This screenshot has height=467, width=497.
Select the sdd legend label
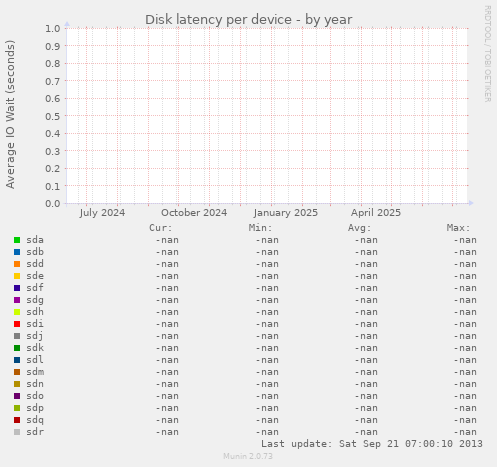[35, 264]
